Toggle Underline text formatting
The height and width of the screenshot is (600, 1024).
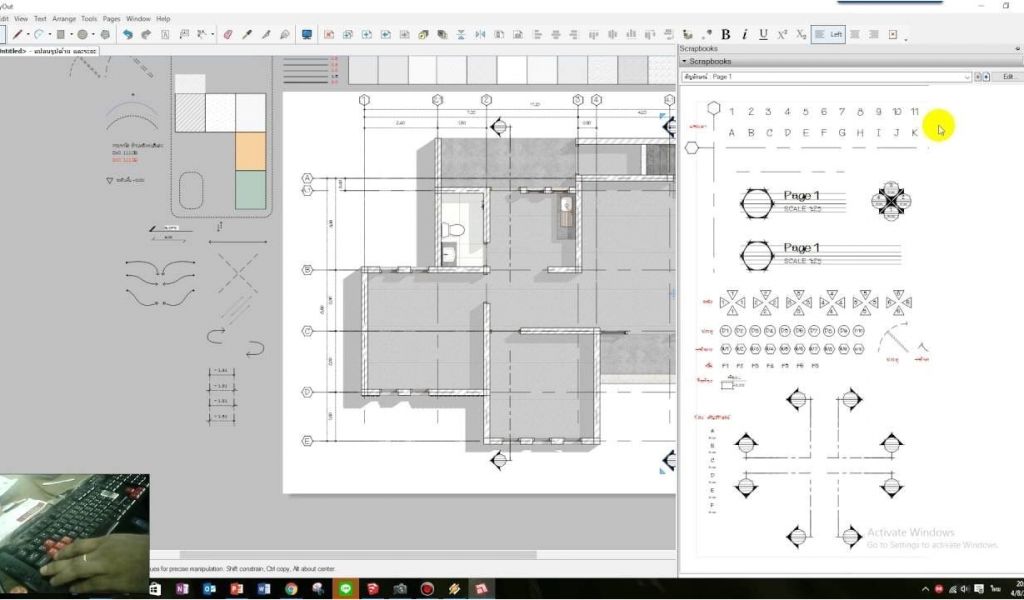(763, 34)
